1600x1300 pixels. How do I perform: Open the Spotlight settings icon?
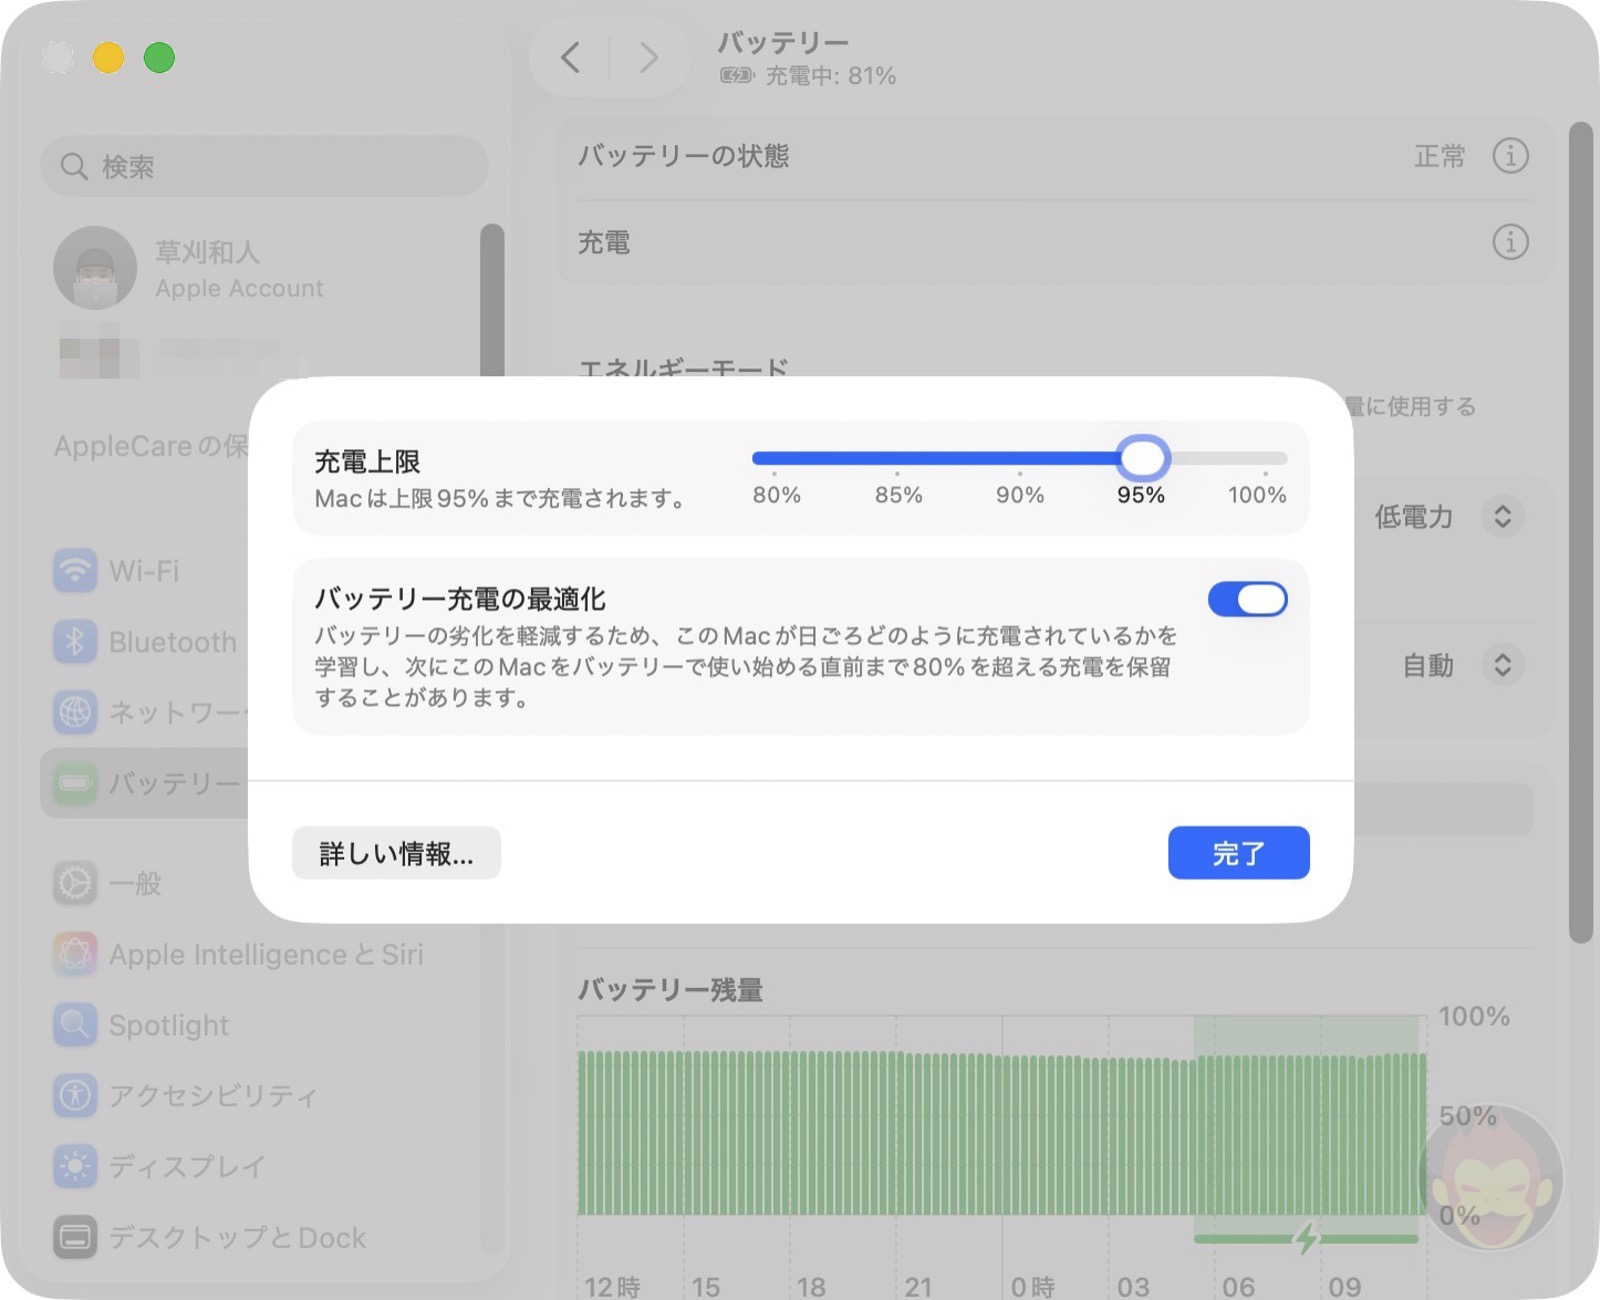click(75, 1025)
